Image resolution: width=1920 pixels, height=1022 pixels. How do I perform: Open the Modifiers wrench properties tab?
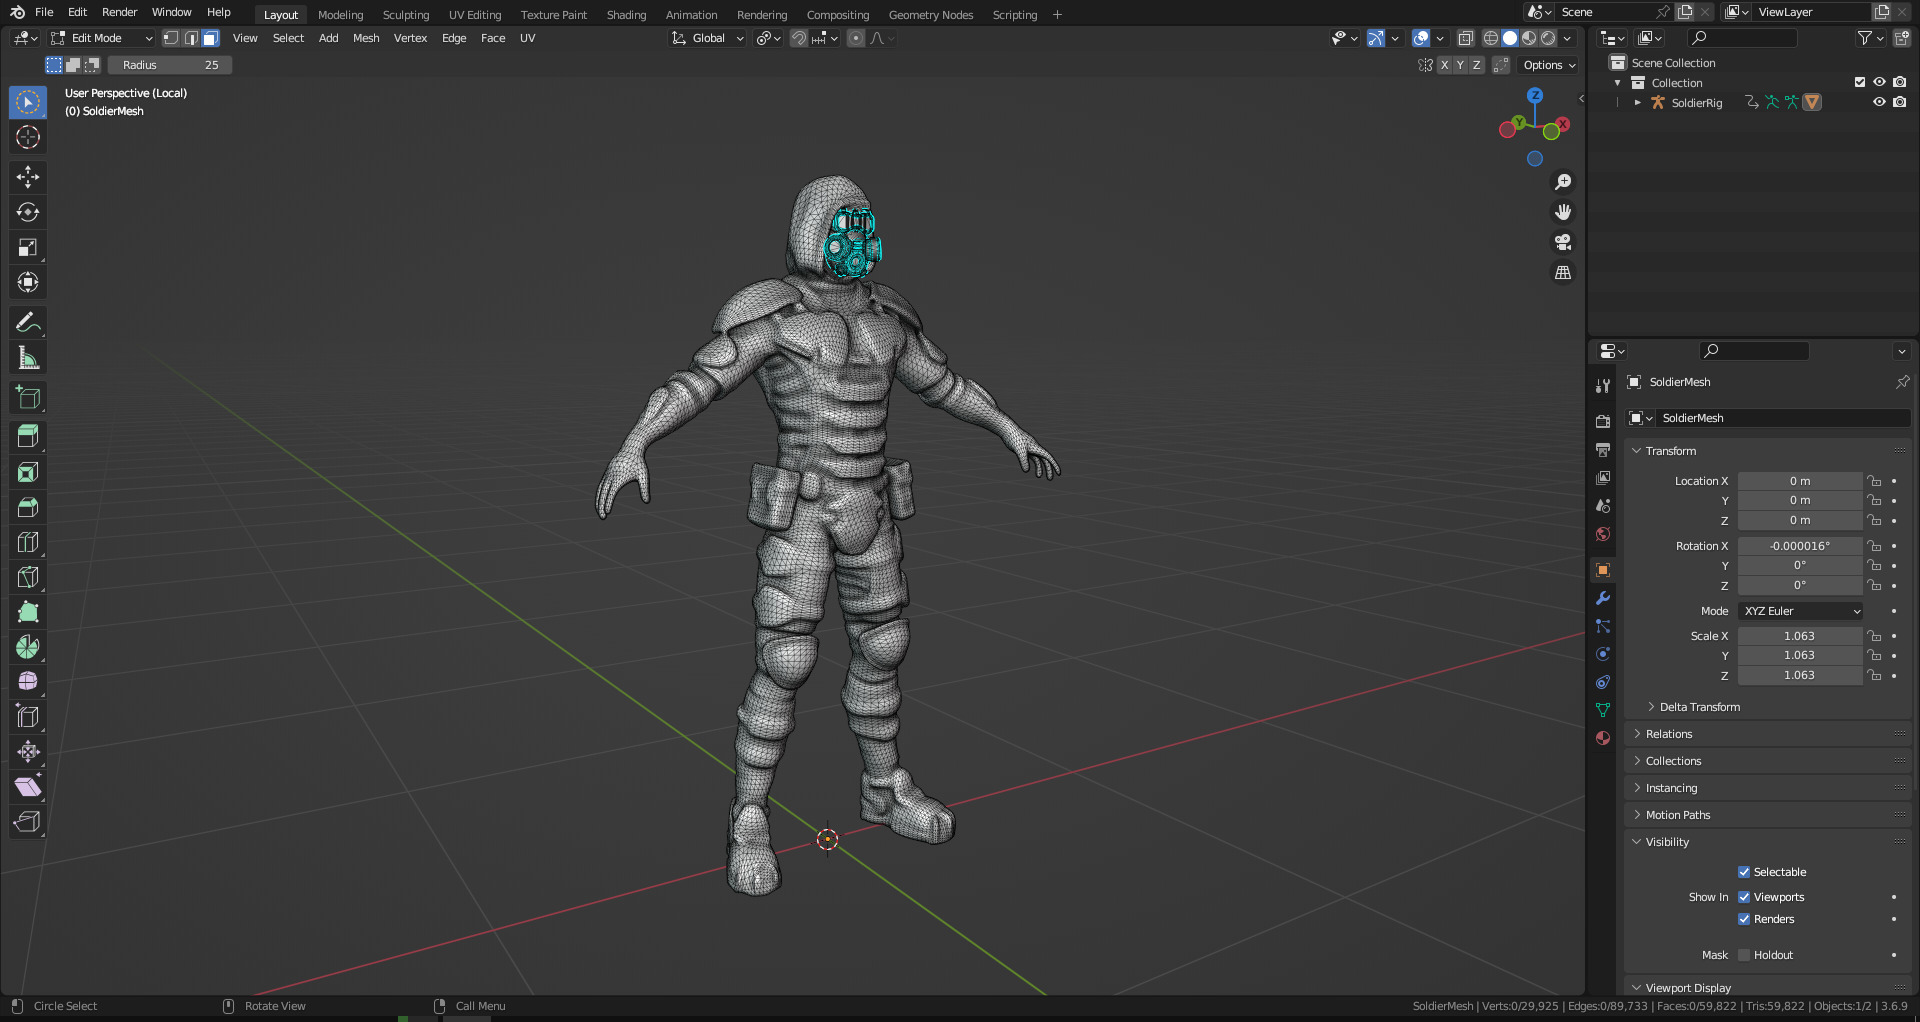tap(1603, 598)
